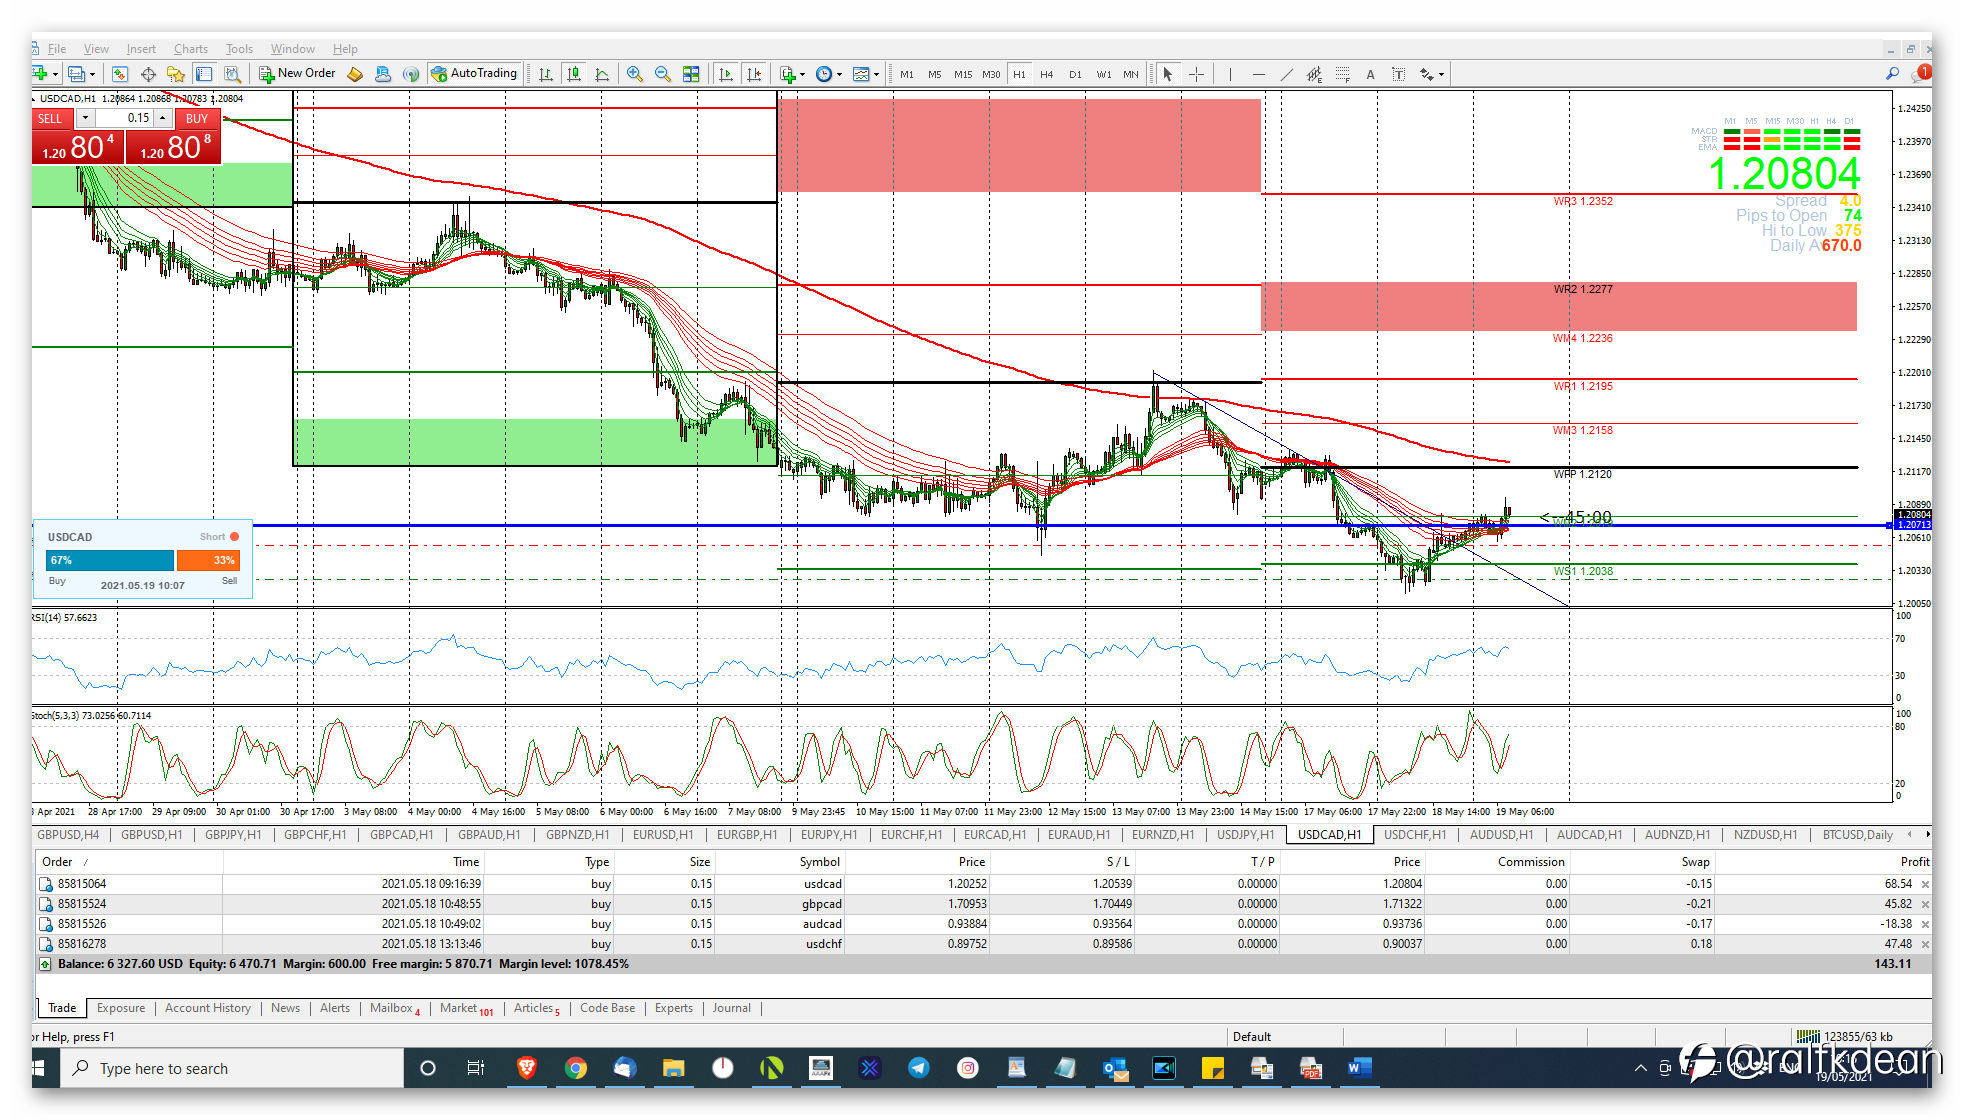1964x1120 pixels.
Task: Toggle chart auto scroll
Action: click(x=726, y=74)
